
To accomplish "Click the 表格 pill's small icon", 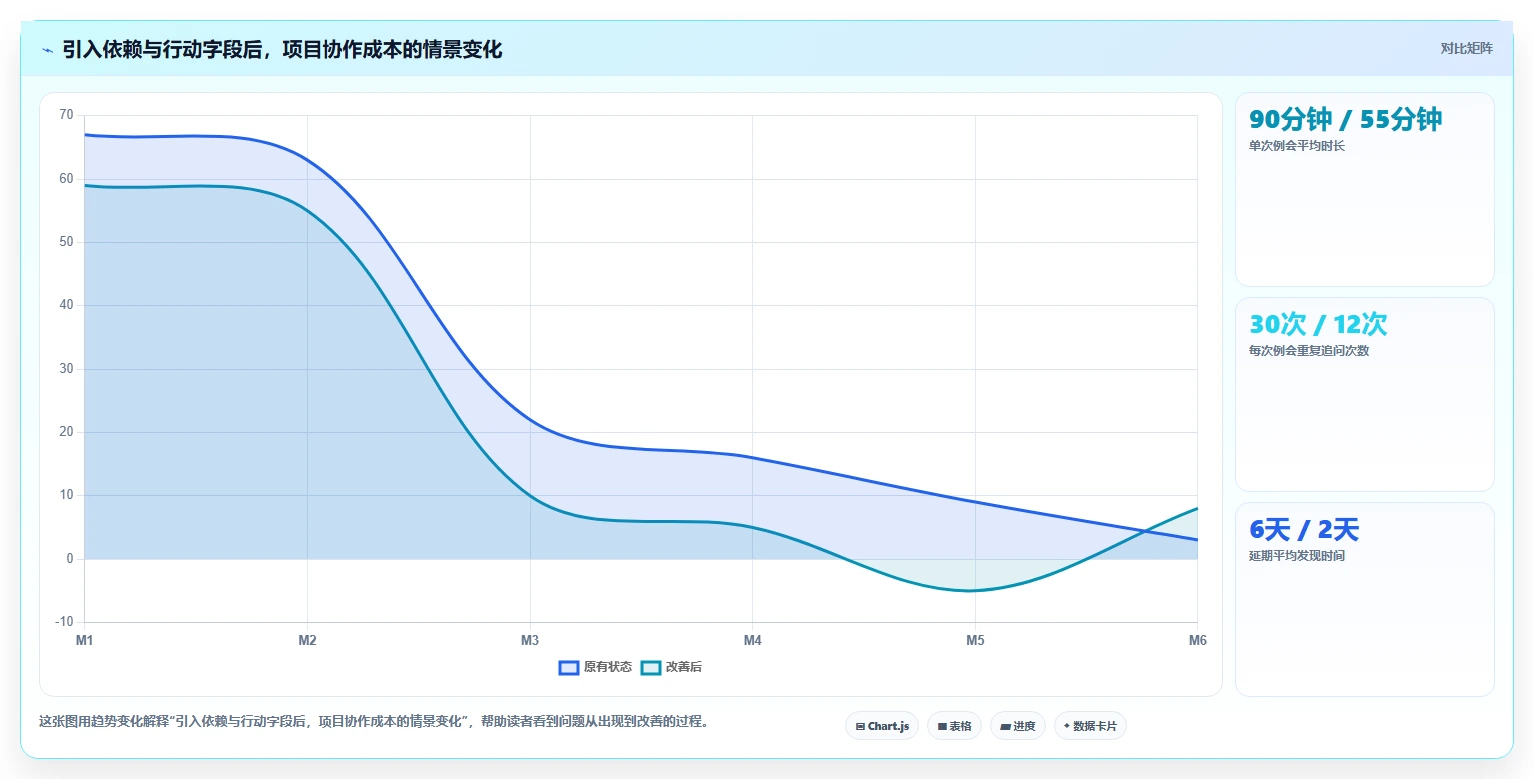I will 942,726.
